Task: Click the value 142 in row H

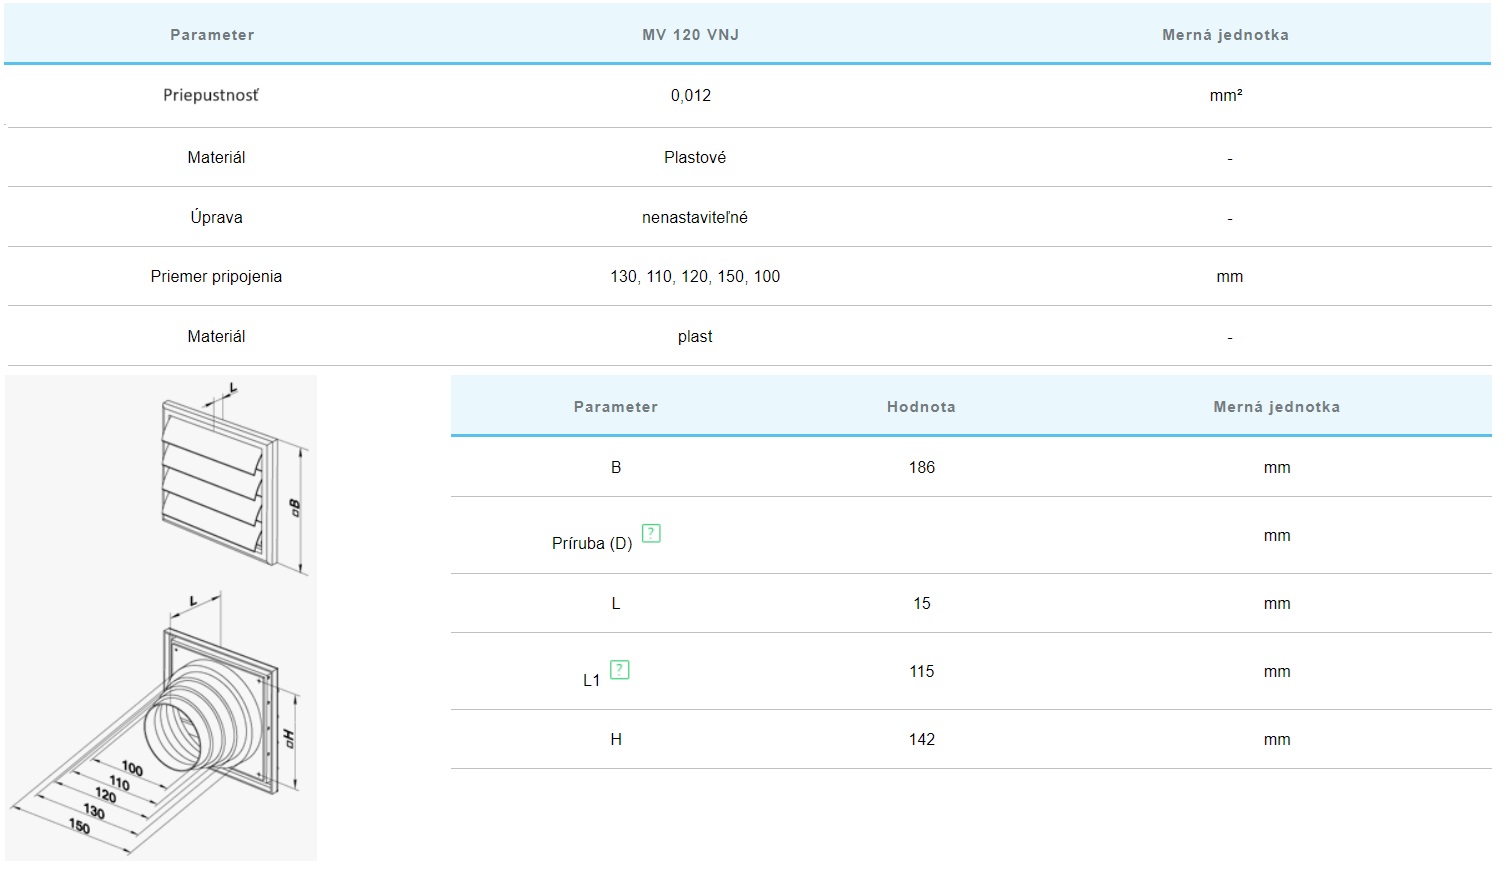Action: click(922, 740)
